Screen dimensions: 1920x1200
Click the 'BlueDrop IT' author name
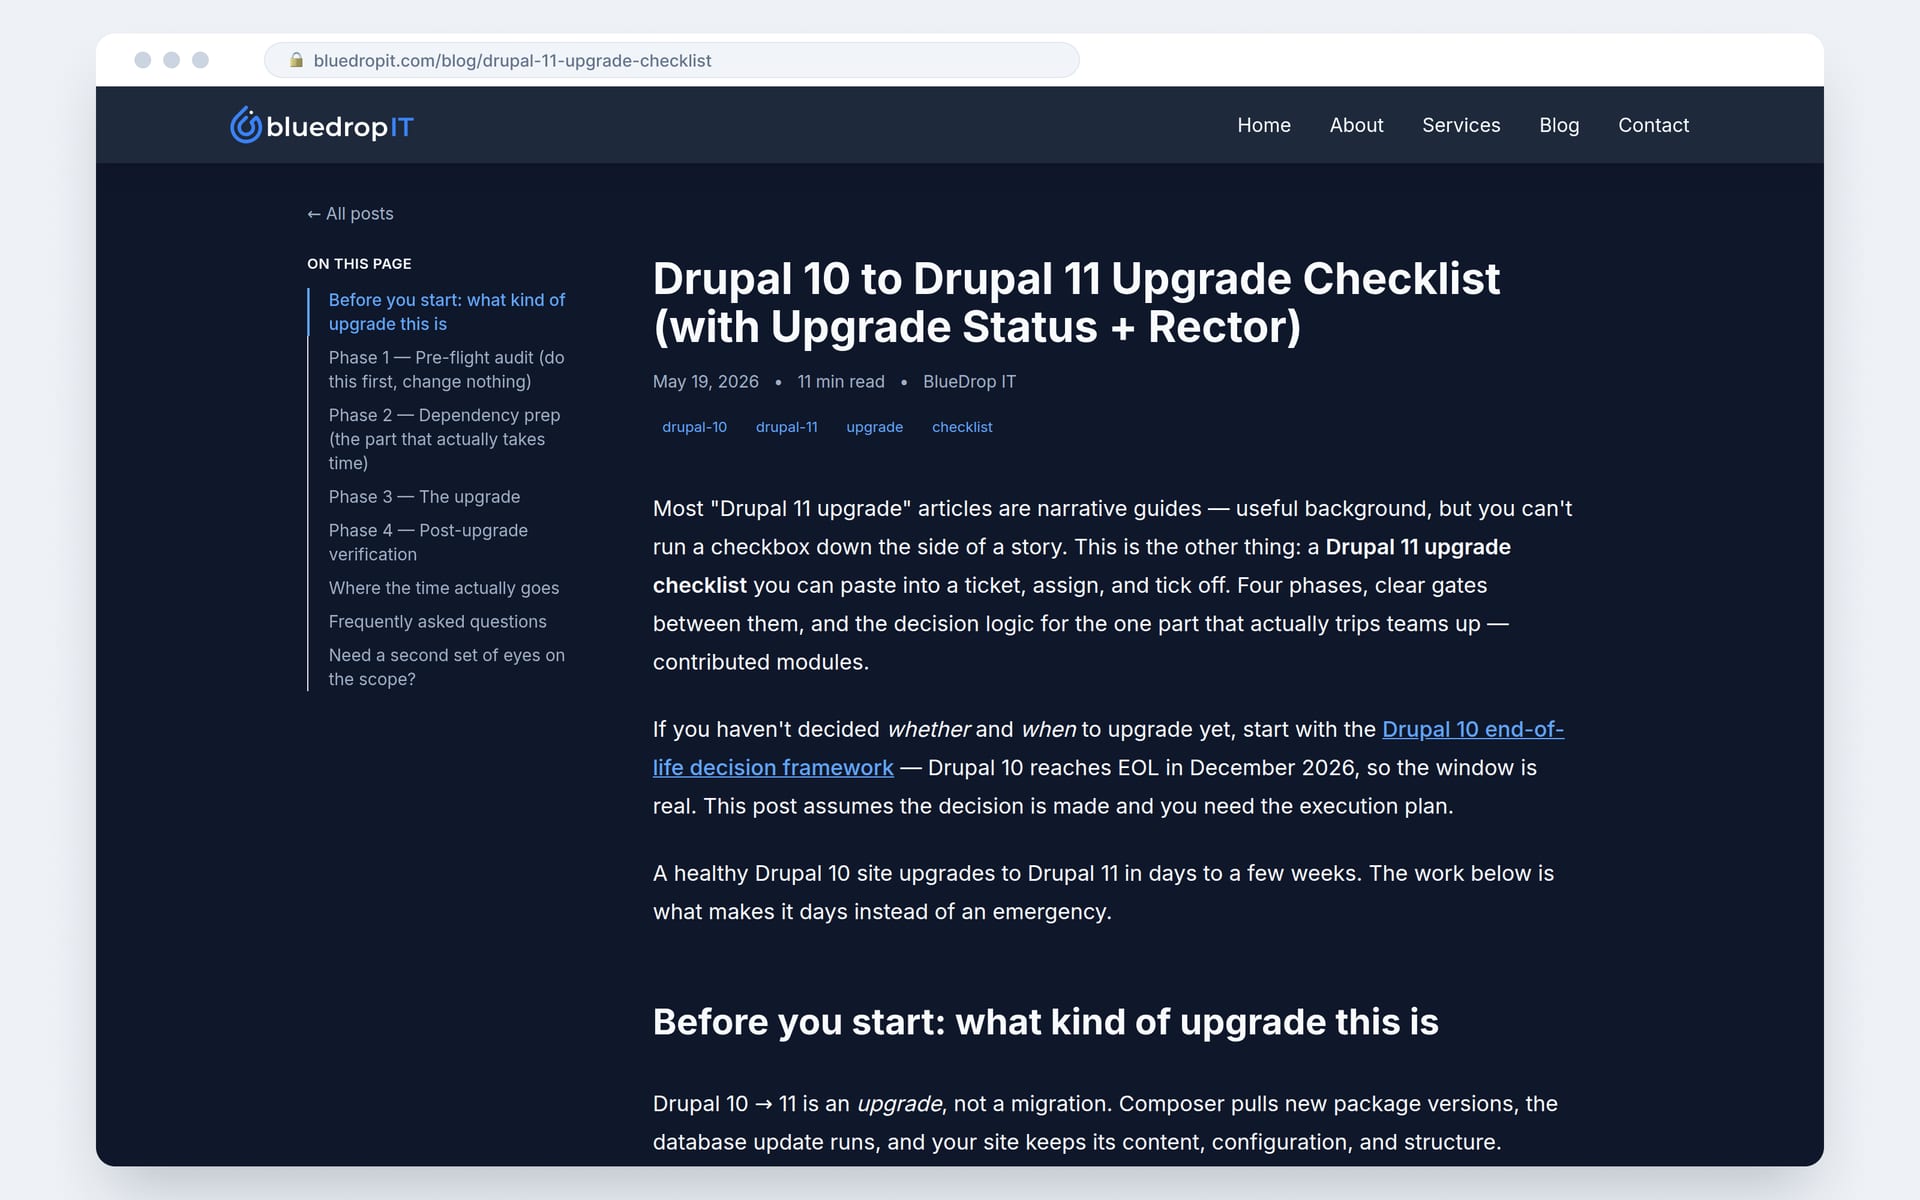click(x=969, y=382)
